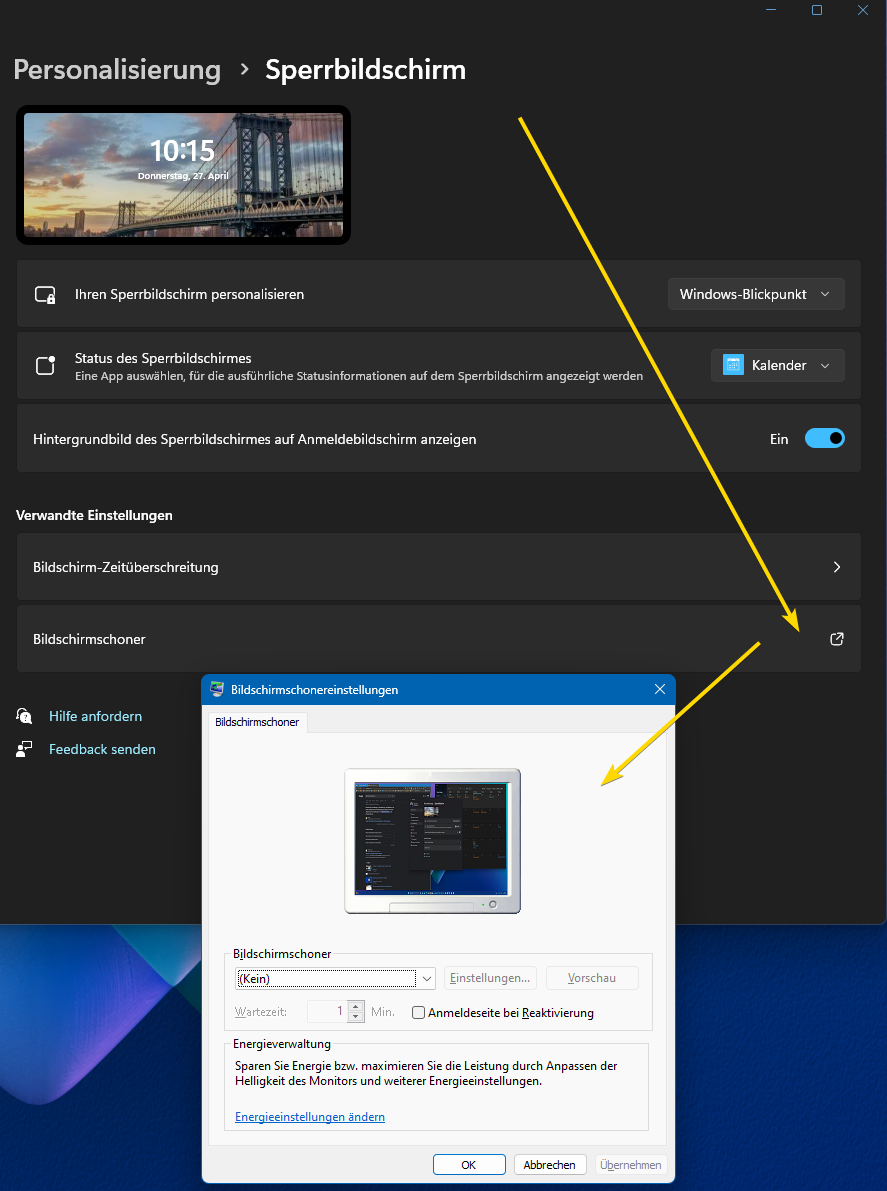Click the Übernehmen button
887x1191 pixels.
(631, 1164)
